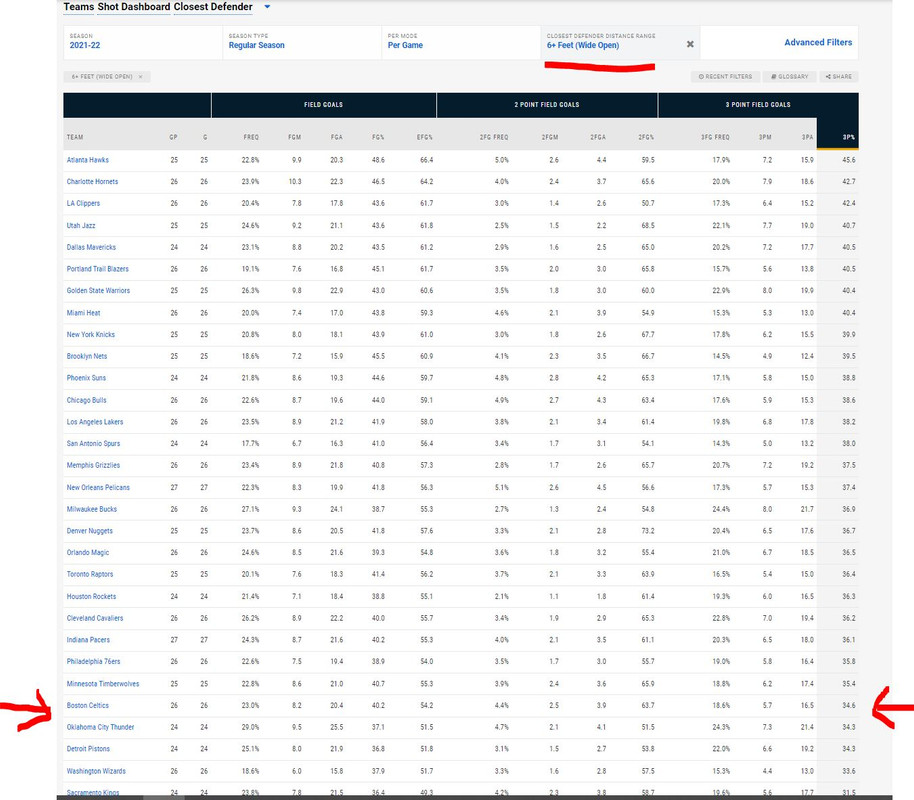Open the Los Angeles Lakers team link

(x=95, y=422)
